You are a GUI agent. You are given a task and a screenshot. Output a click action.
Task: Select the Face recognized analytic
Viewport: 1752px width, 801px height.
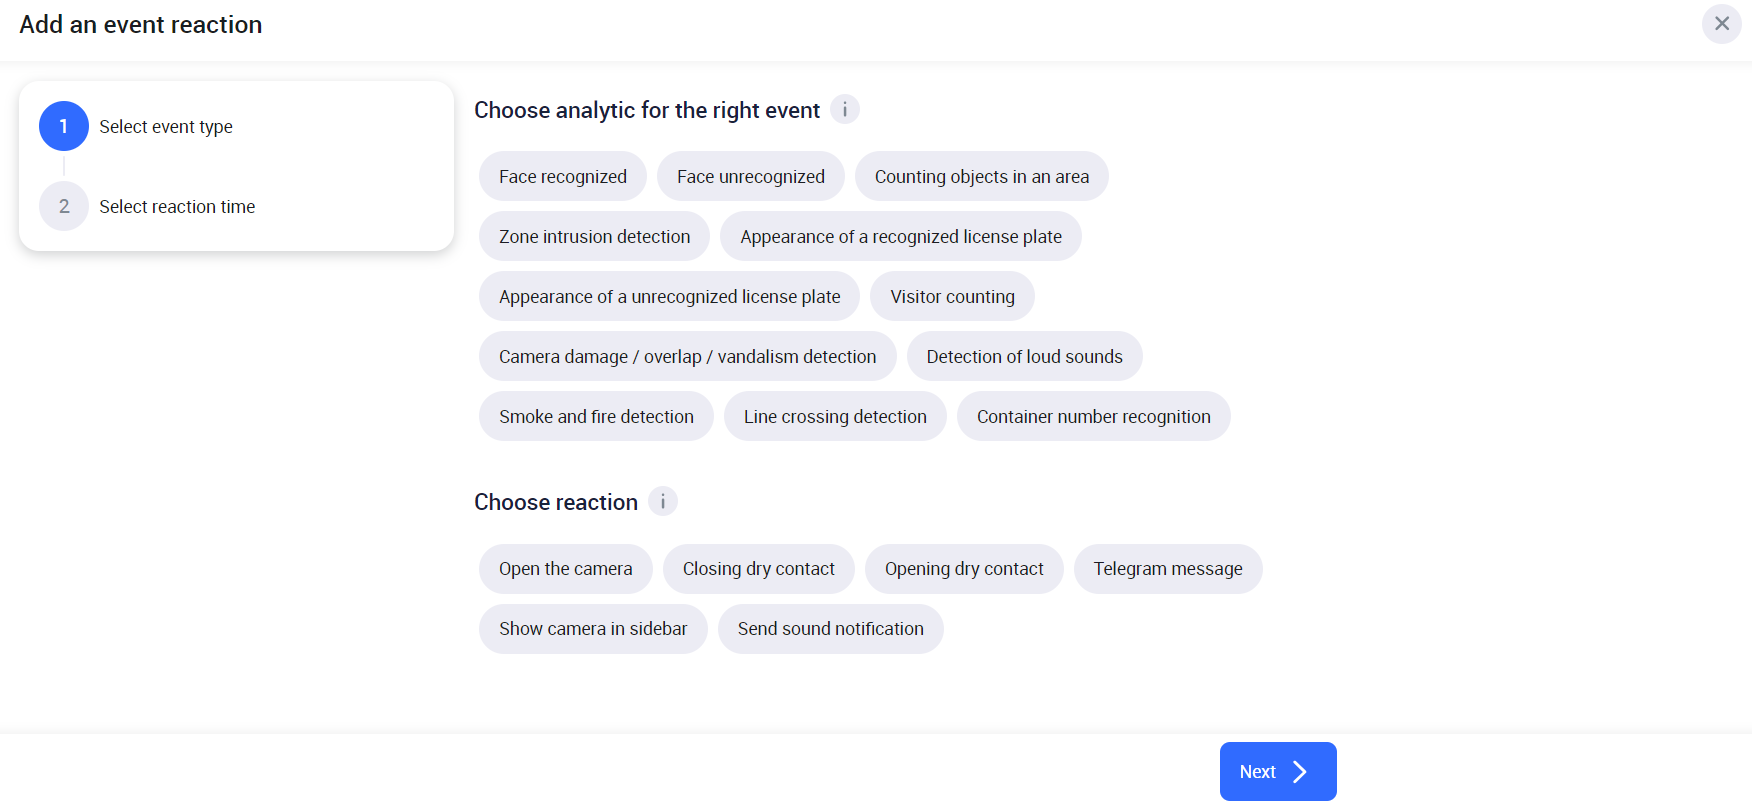562,177
